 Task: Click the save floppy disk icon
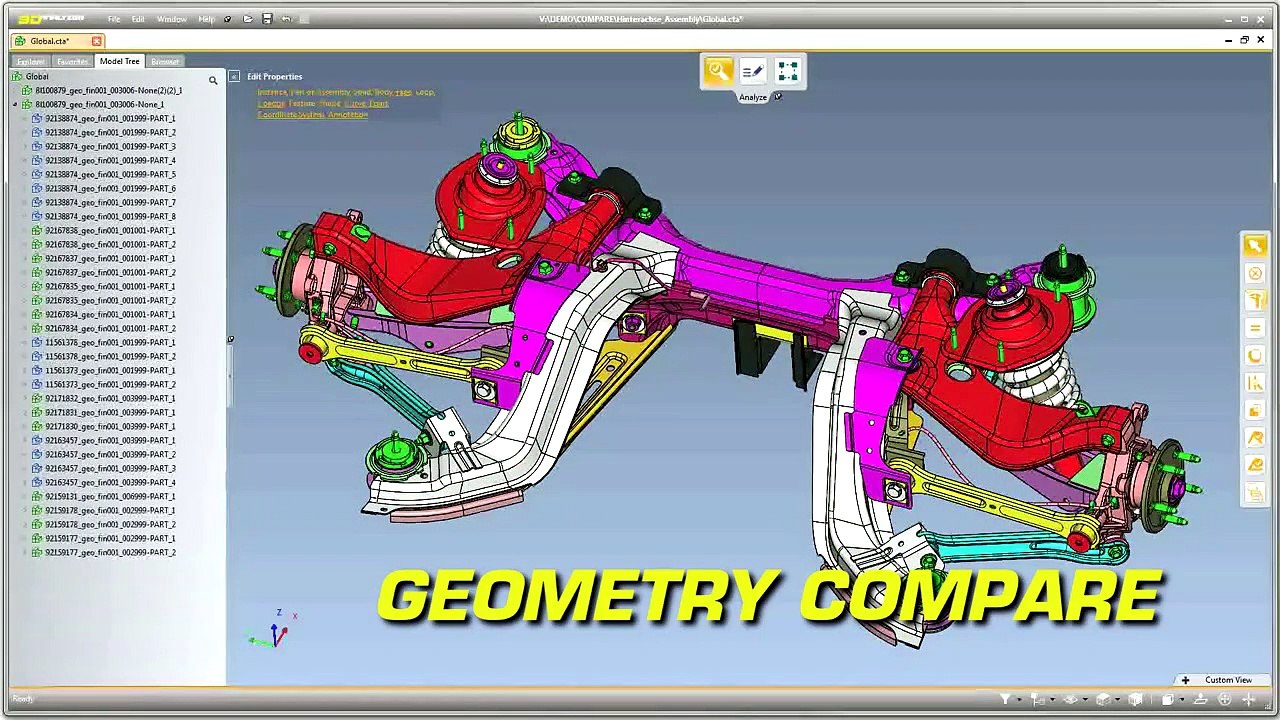coord(267,19)
